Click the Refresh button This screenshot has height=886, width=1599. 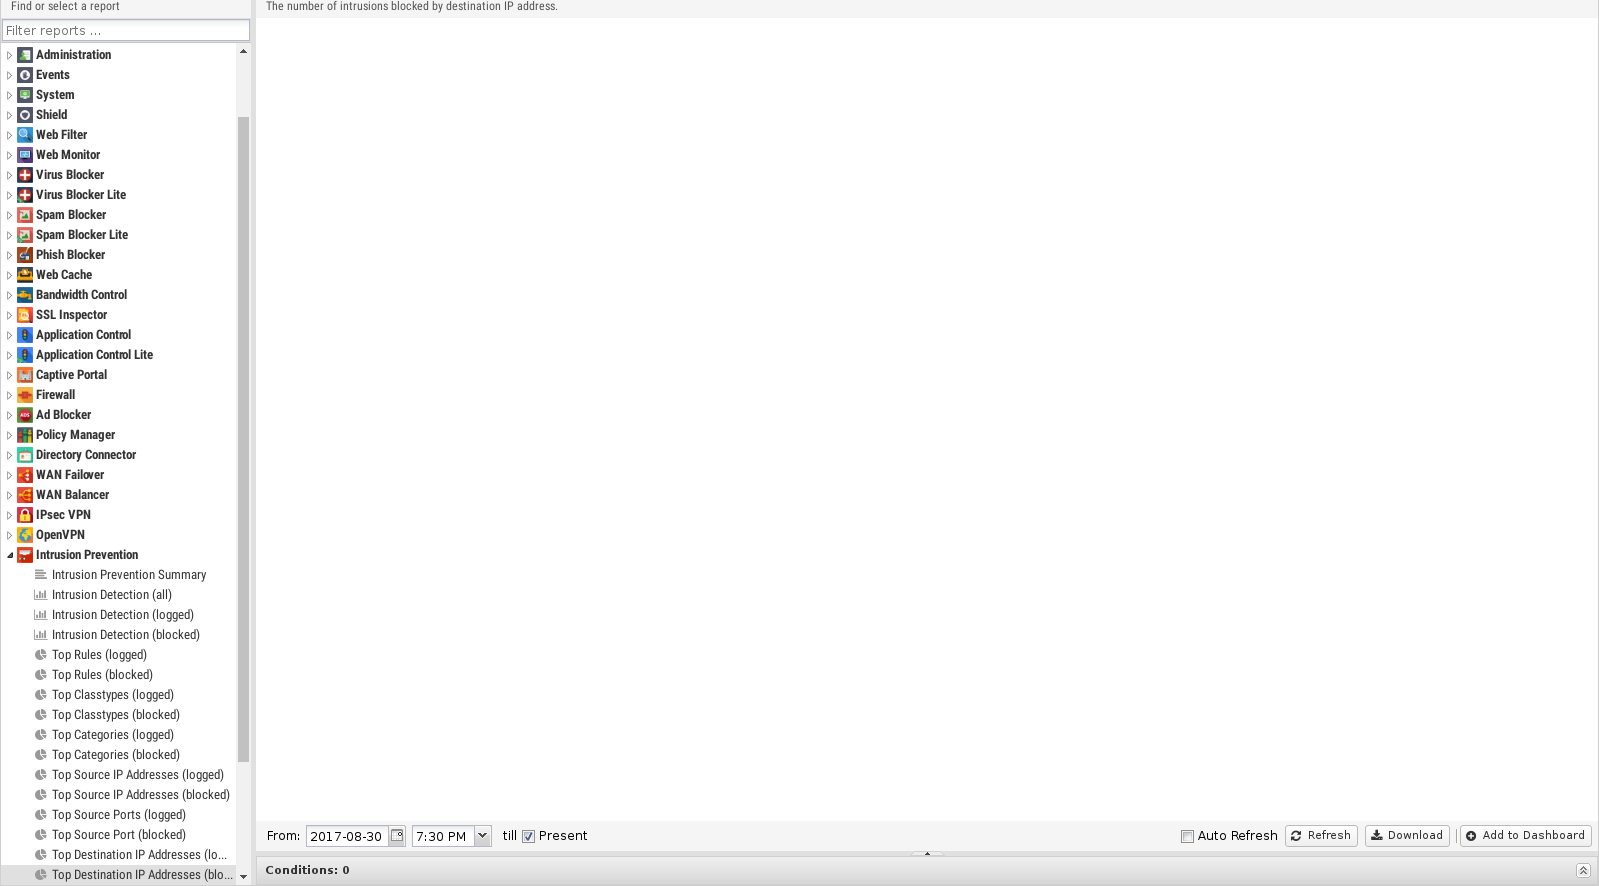(x=1321, y=836)
